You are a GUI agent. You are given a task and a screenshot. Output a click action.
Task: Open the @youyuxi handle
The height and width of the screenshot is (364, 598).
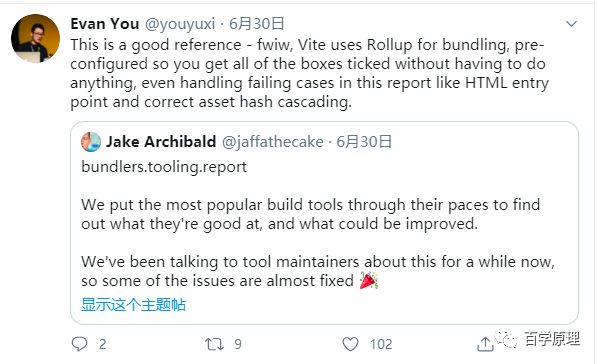[x=180, y=24]
